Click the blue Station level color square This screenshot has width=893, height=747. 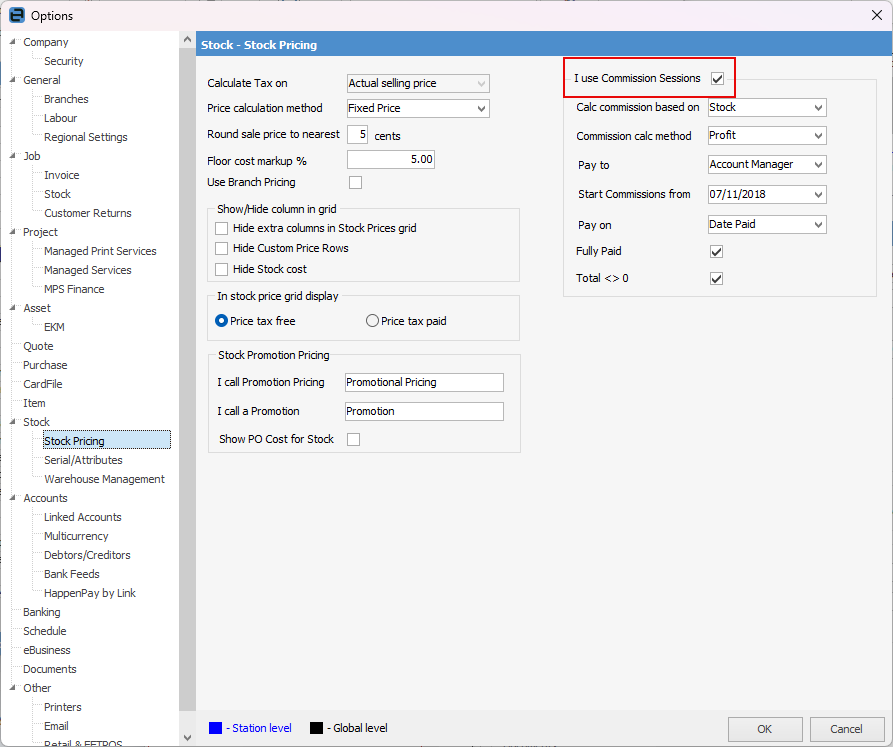[216, 728]
